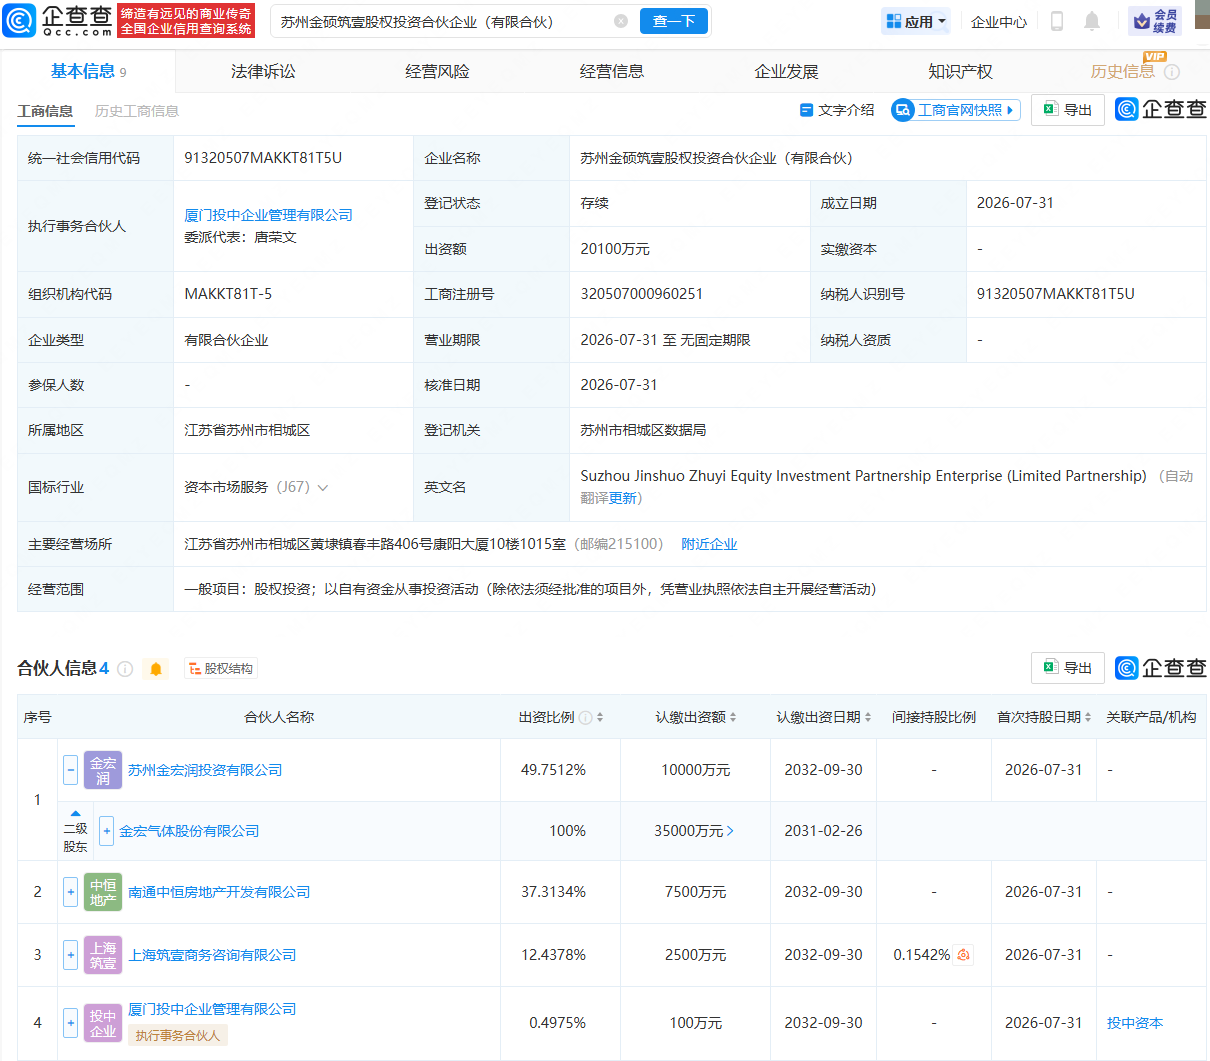Select the 工商信息 sub-tab
The height and width of the screenshot is (1061, 1210).
point(45,111)
